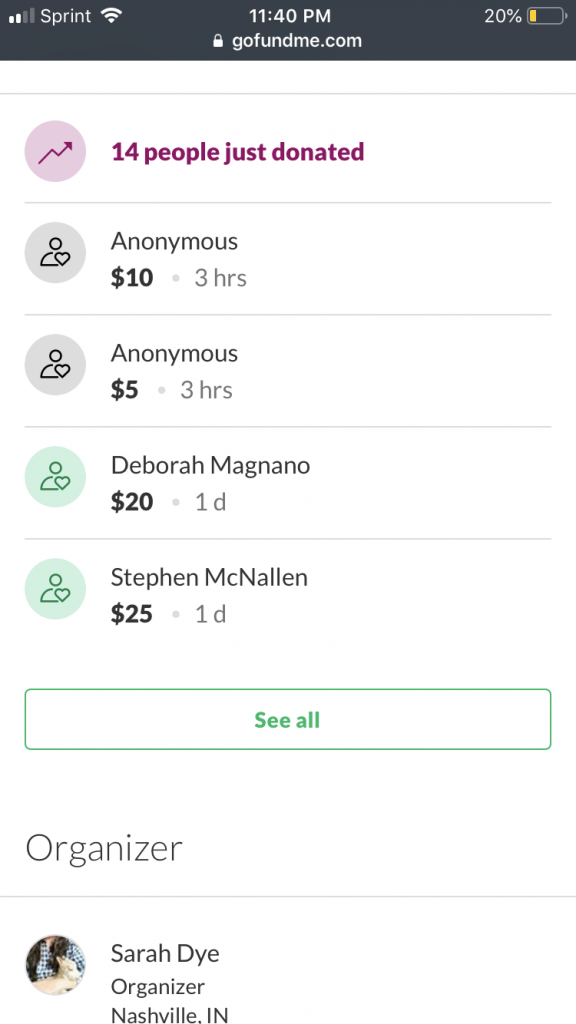Tap the Wi-Fi status icon

[x=112, y=16]
